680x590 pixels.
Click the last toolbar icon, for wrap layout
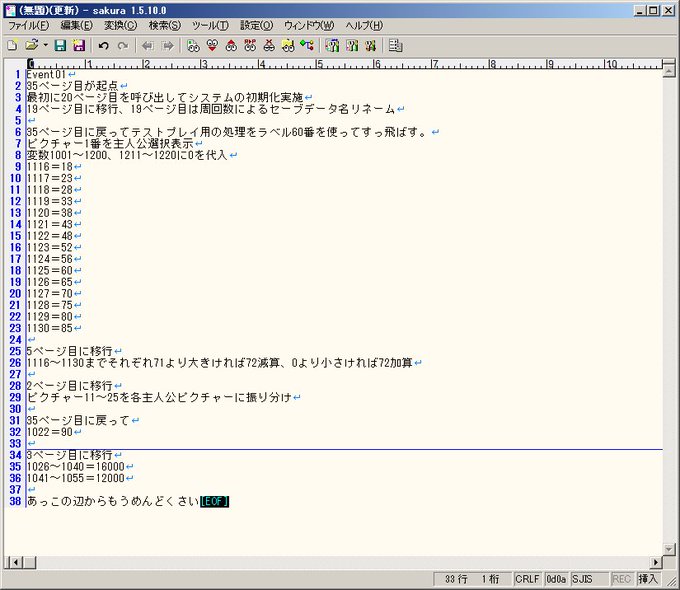(x=395, y=45)
